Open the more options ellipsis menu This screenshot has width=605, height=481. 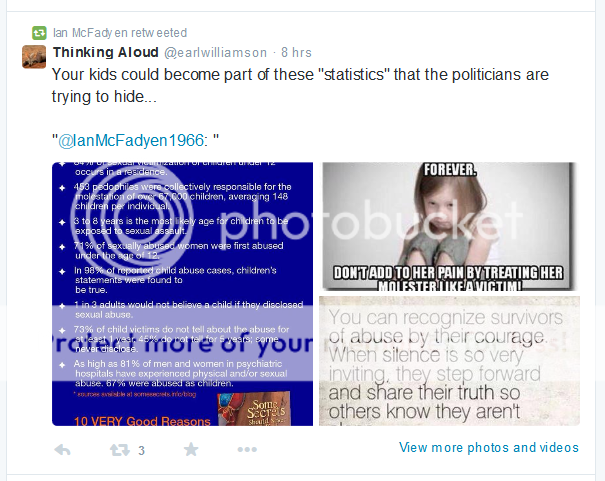tap(247, 449)
